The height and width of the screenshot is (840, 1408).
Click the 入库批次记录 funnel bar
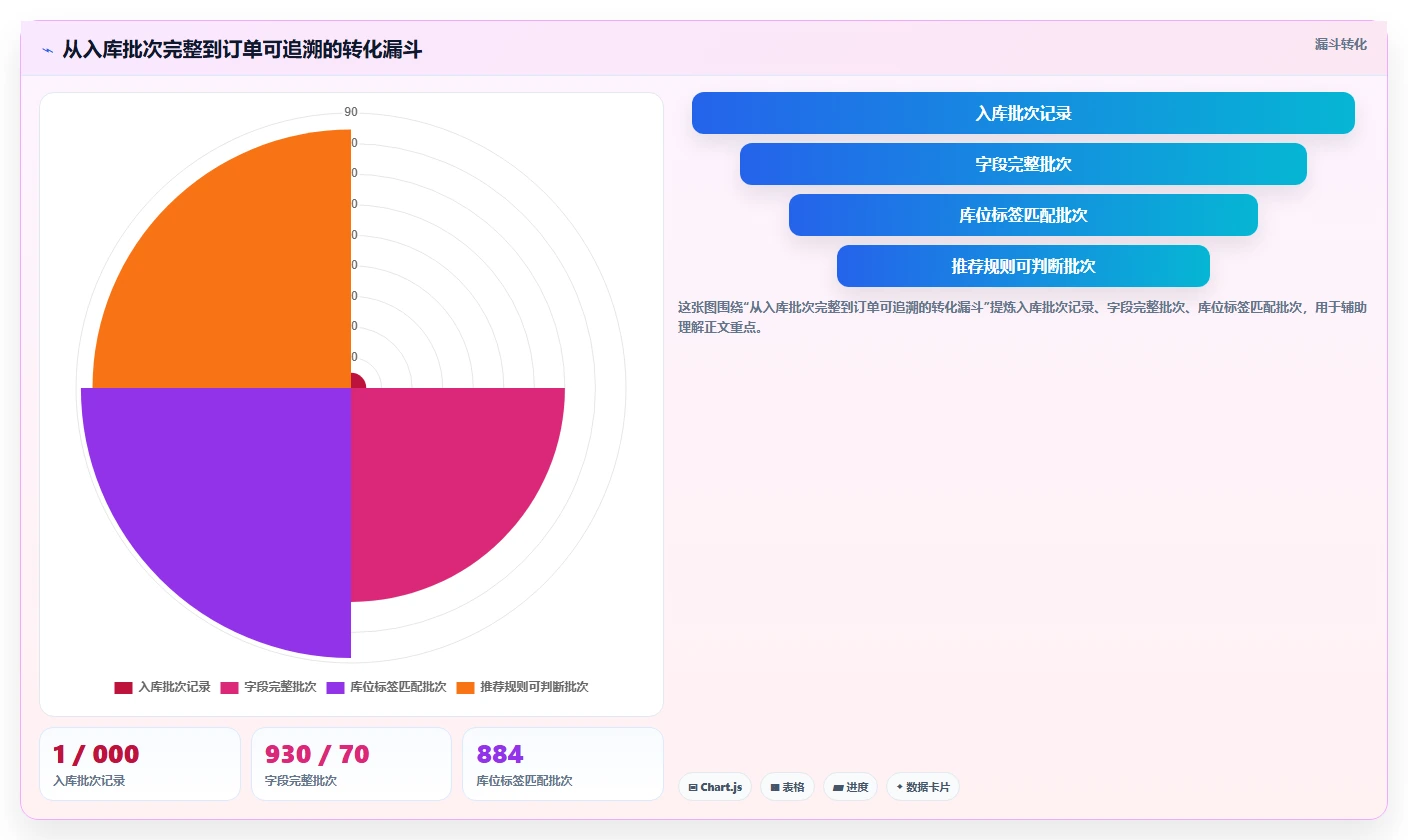1023,113
